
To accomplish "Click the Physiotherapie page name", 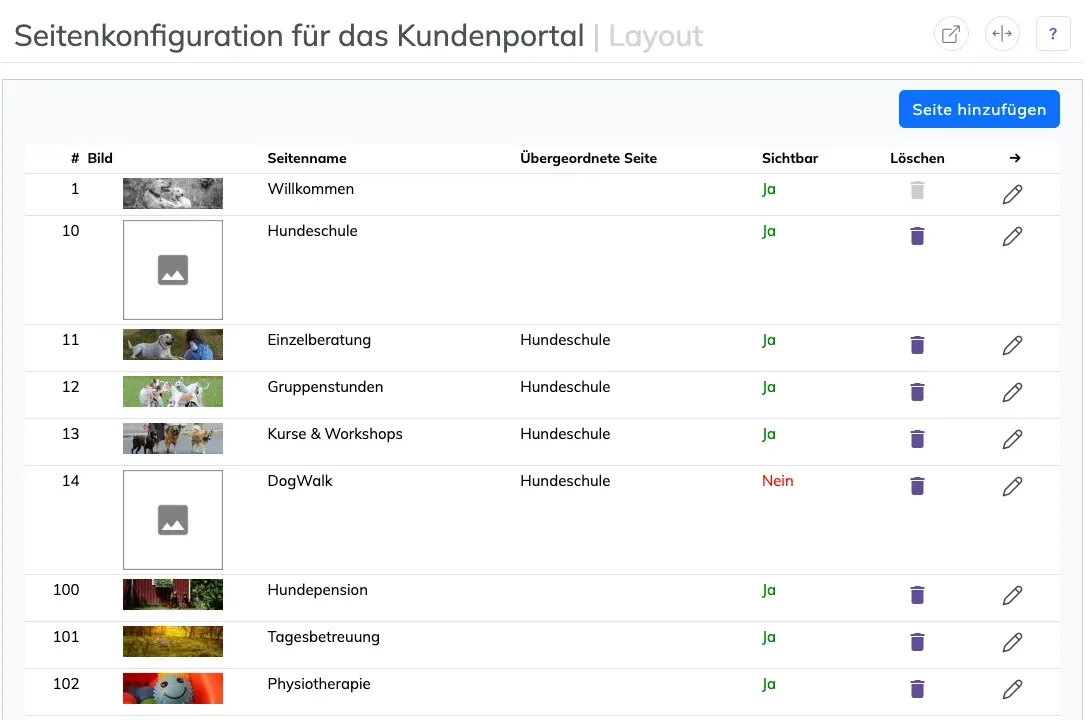I will [x=319, y=684].
